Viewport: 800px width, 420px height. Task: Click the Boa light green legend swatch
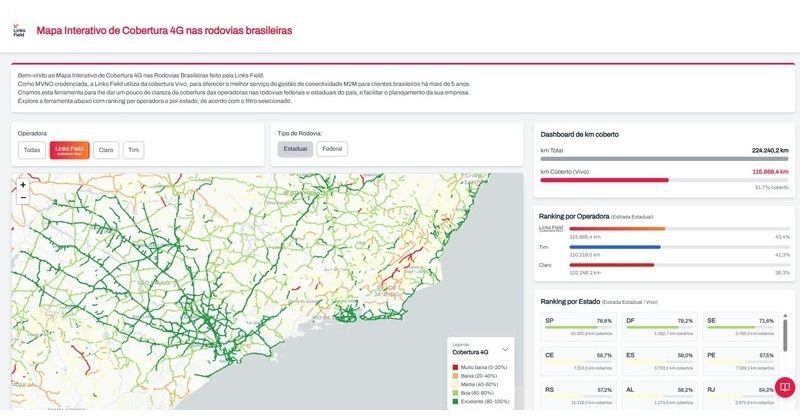click(x=455, y=393)
